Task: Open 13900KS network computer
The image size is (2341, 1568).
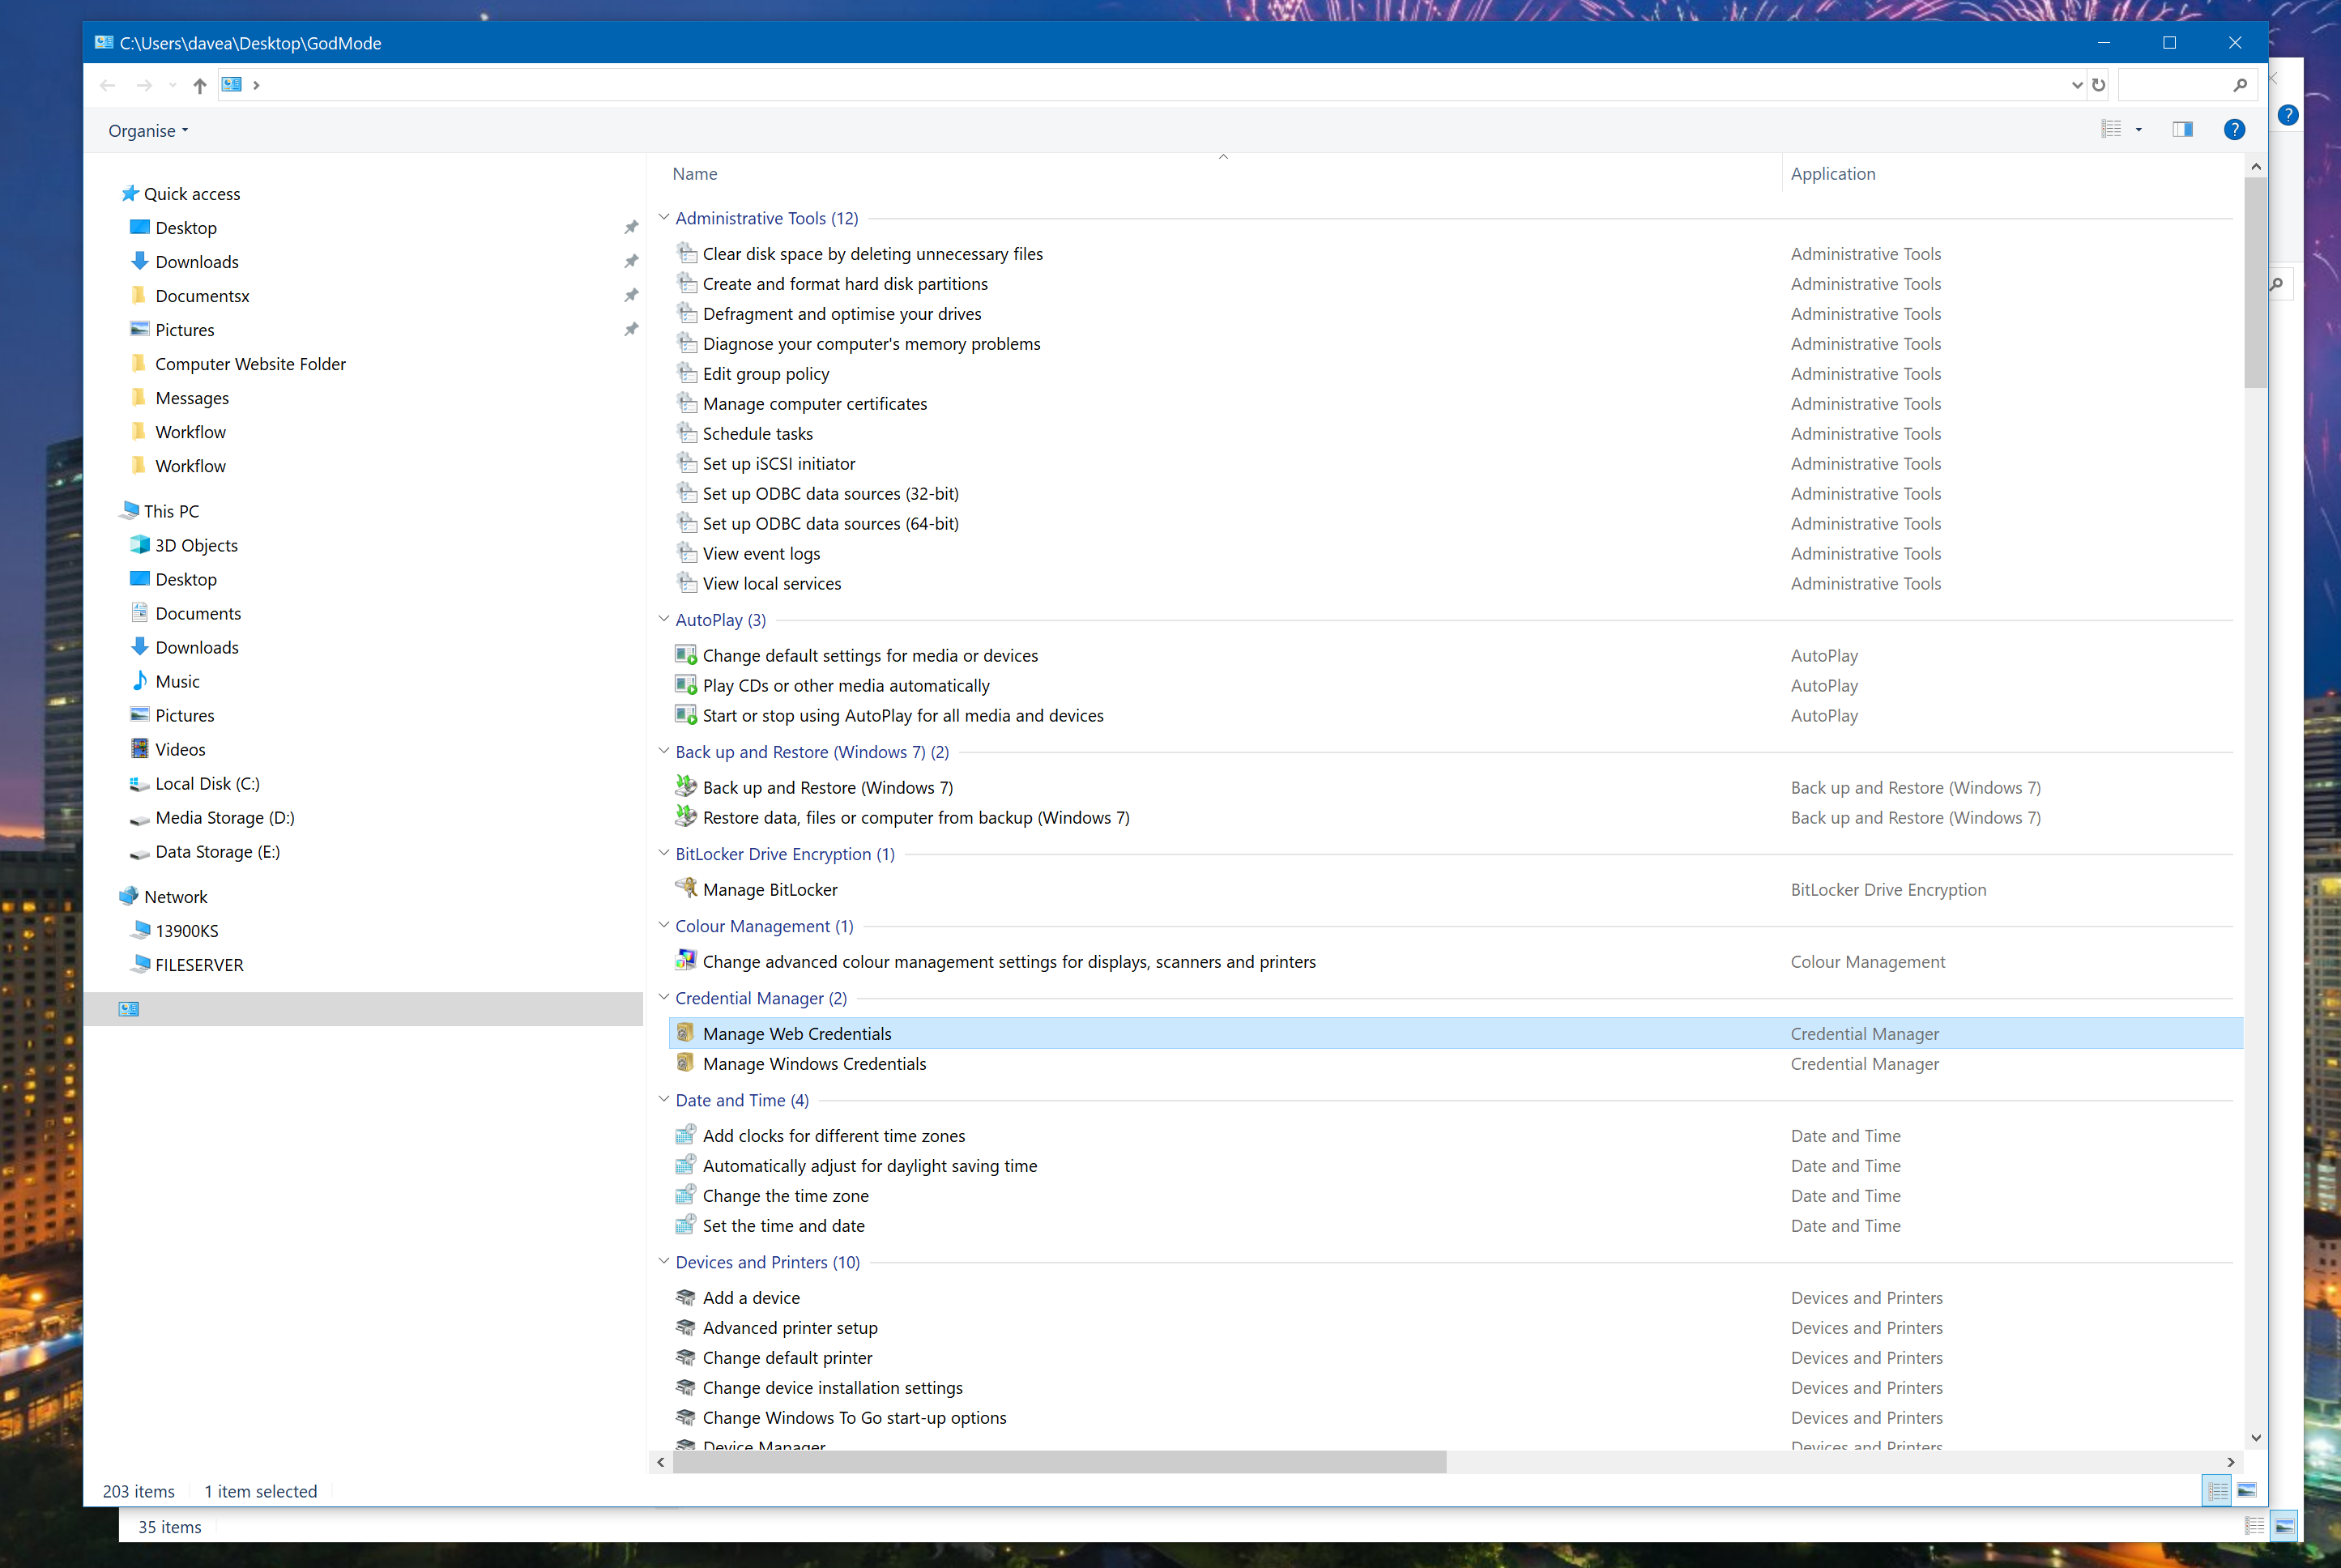Action: (187, 931)
